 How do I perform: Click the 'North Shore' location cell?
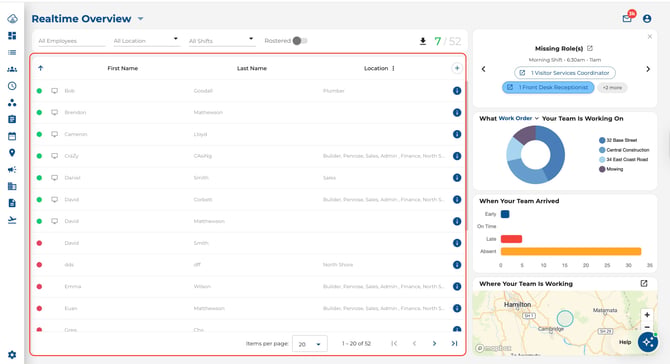(x=338, y=265)
